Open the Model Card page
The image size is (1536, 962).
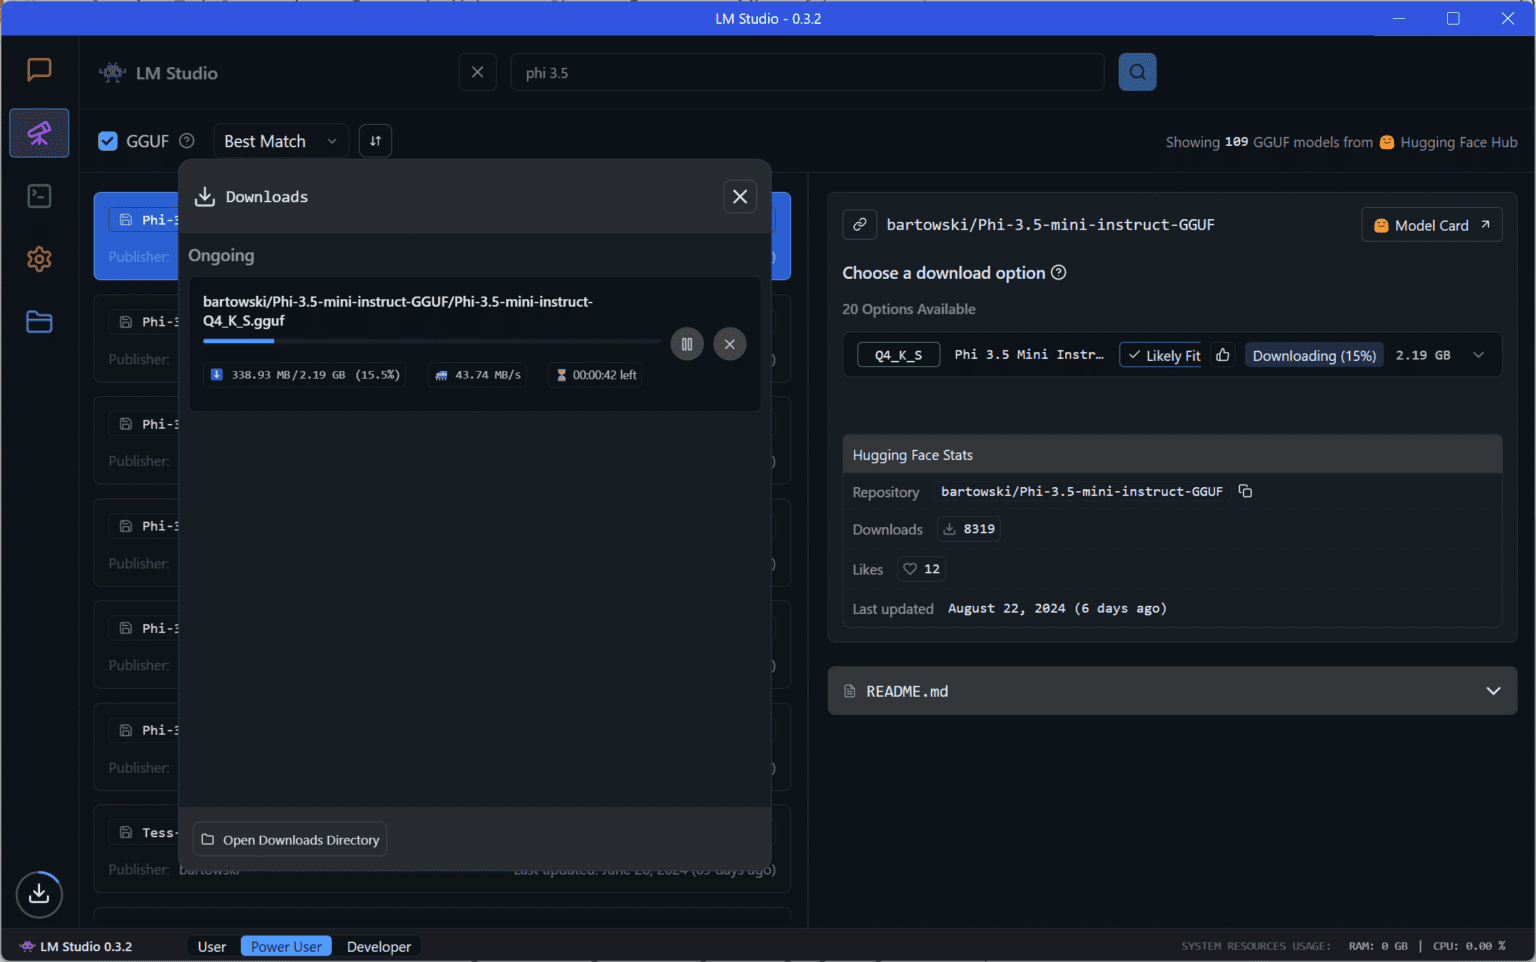pyautogui.click(x=1431, y=224)
